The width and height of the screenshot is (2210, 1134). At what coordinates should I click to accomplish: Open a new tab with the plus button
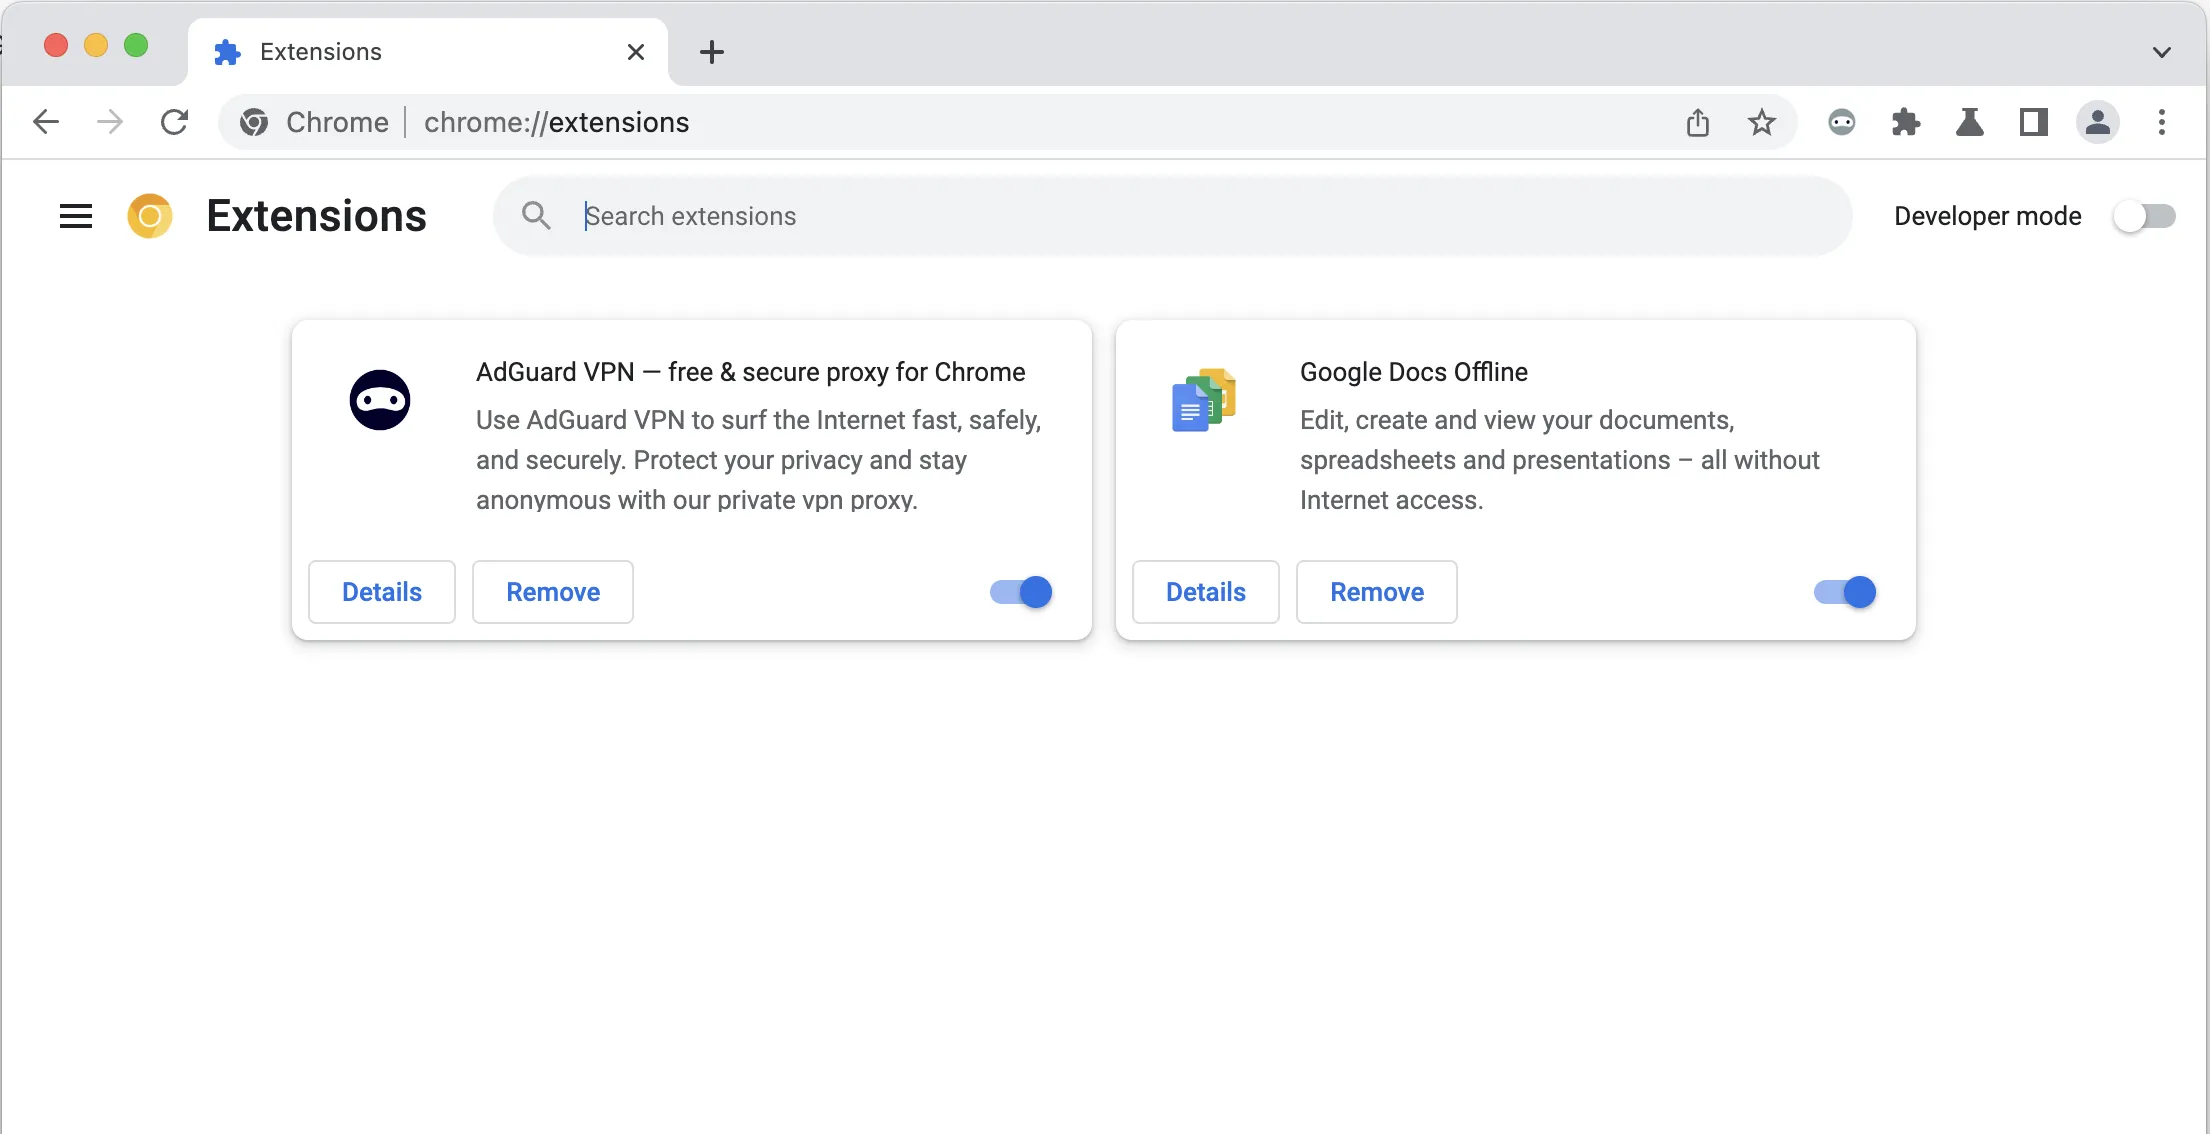pyautogui.click(x=712, y=52)
